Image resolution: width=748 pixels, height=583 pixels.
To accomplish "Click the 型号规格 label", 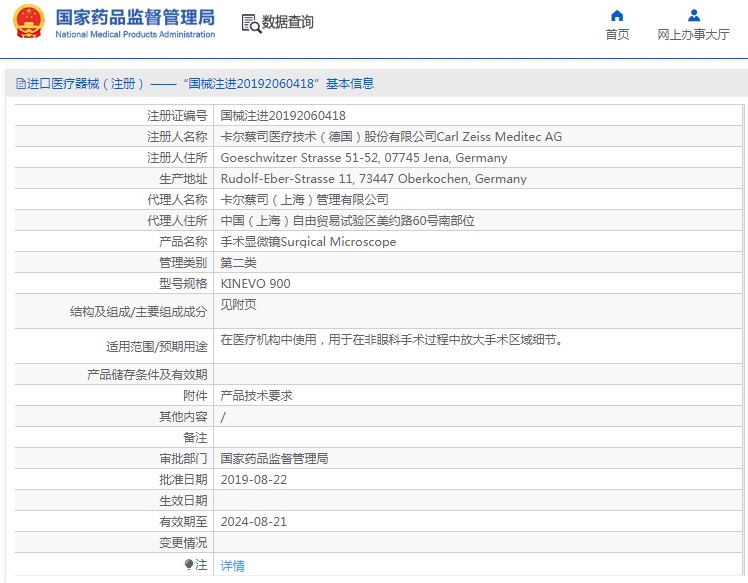I will pyautogui.click(x=183, y=283).
